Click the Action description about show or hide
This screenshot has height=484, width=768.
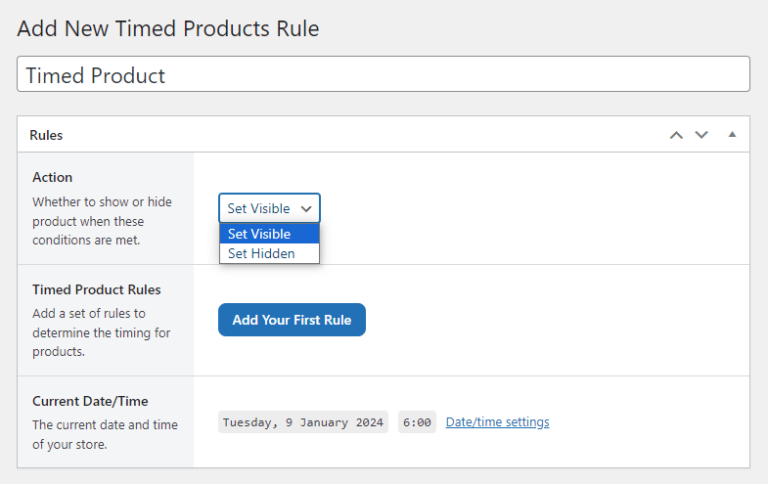(102, 221)
